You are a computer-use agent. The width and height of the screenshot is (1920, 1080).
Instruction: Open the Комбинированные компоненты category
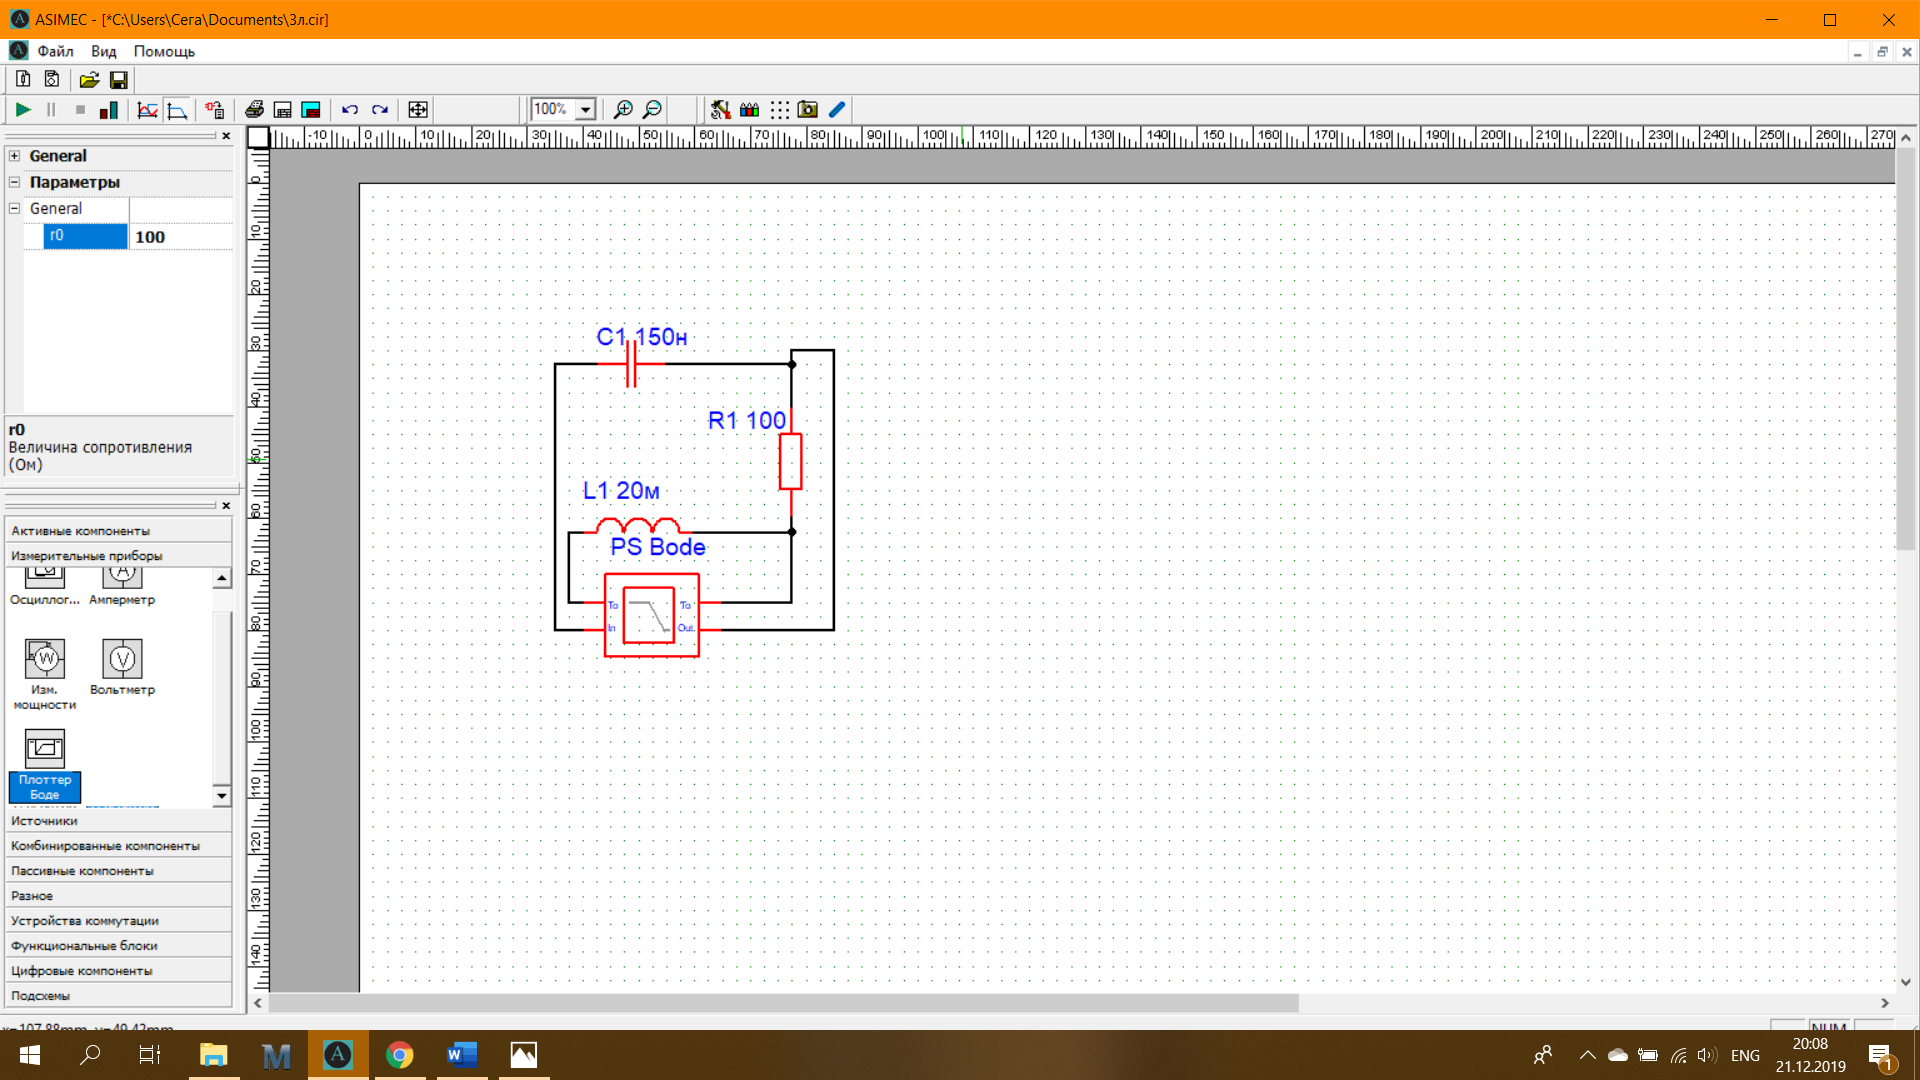click(118, 846)
